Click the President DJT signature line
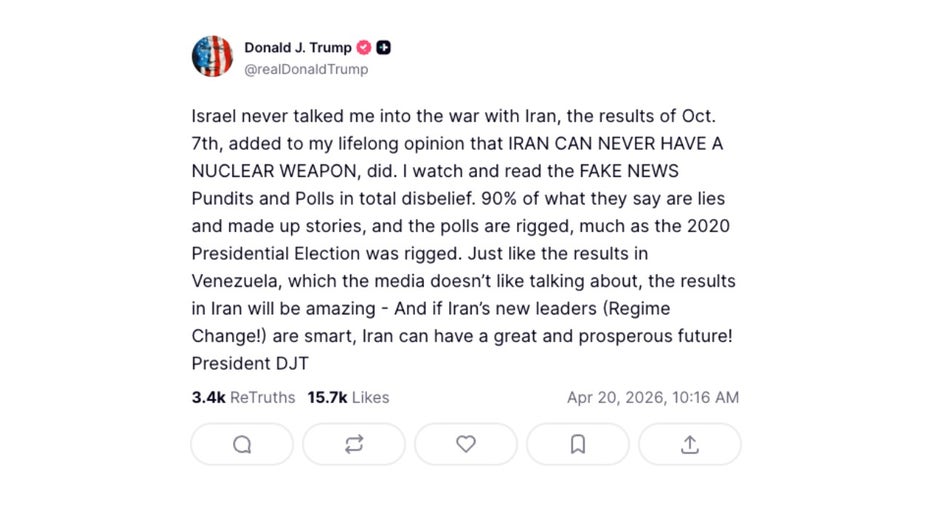The height and width of the screenshot is (524, 932). [x=250, y=364]
